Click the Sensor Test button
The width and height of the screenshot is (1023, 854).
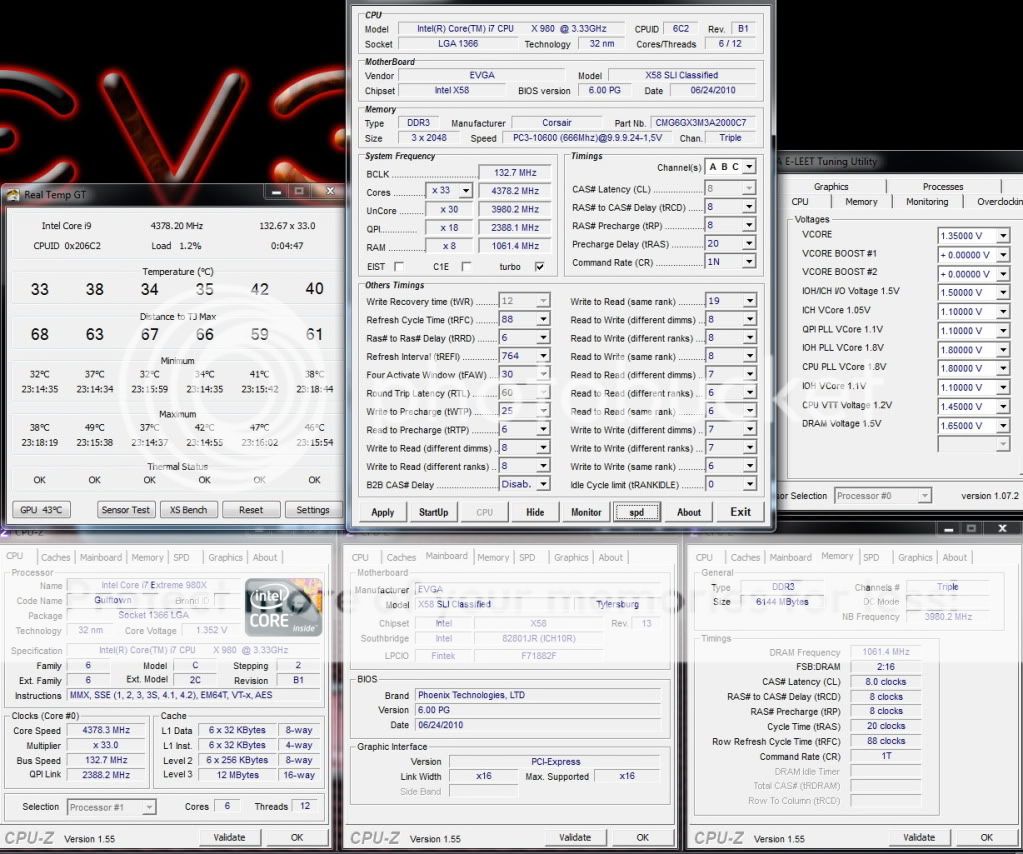tap(126, 510)
